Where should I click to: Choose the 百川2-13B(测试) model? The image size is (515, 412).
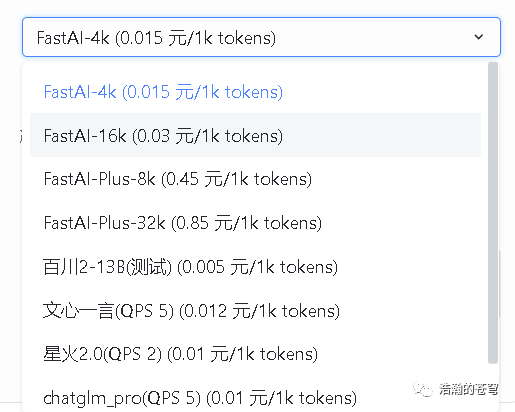point(255,267)
